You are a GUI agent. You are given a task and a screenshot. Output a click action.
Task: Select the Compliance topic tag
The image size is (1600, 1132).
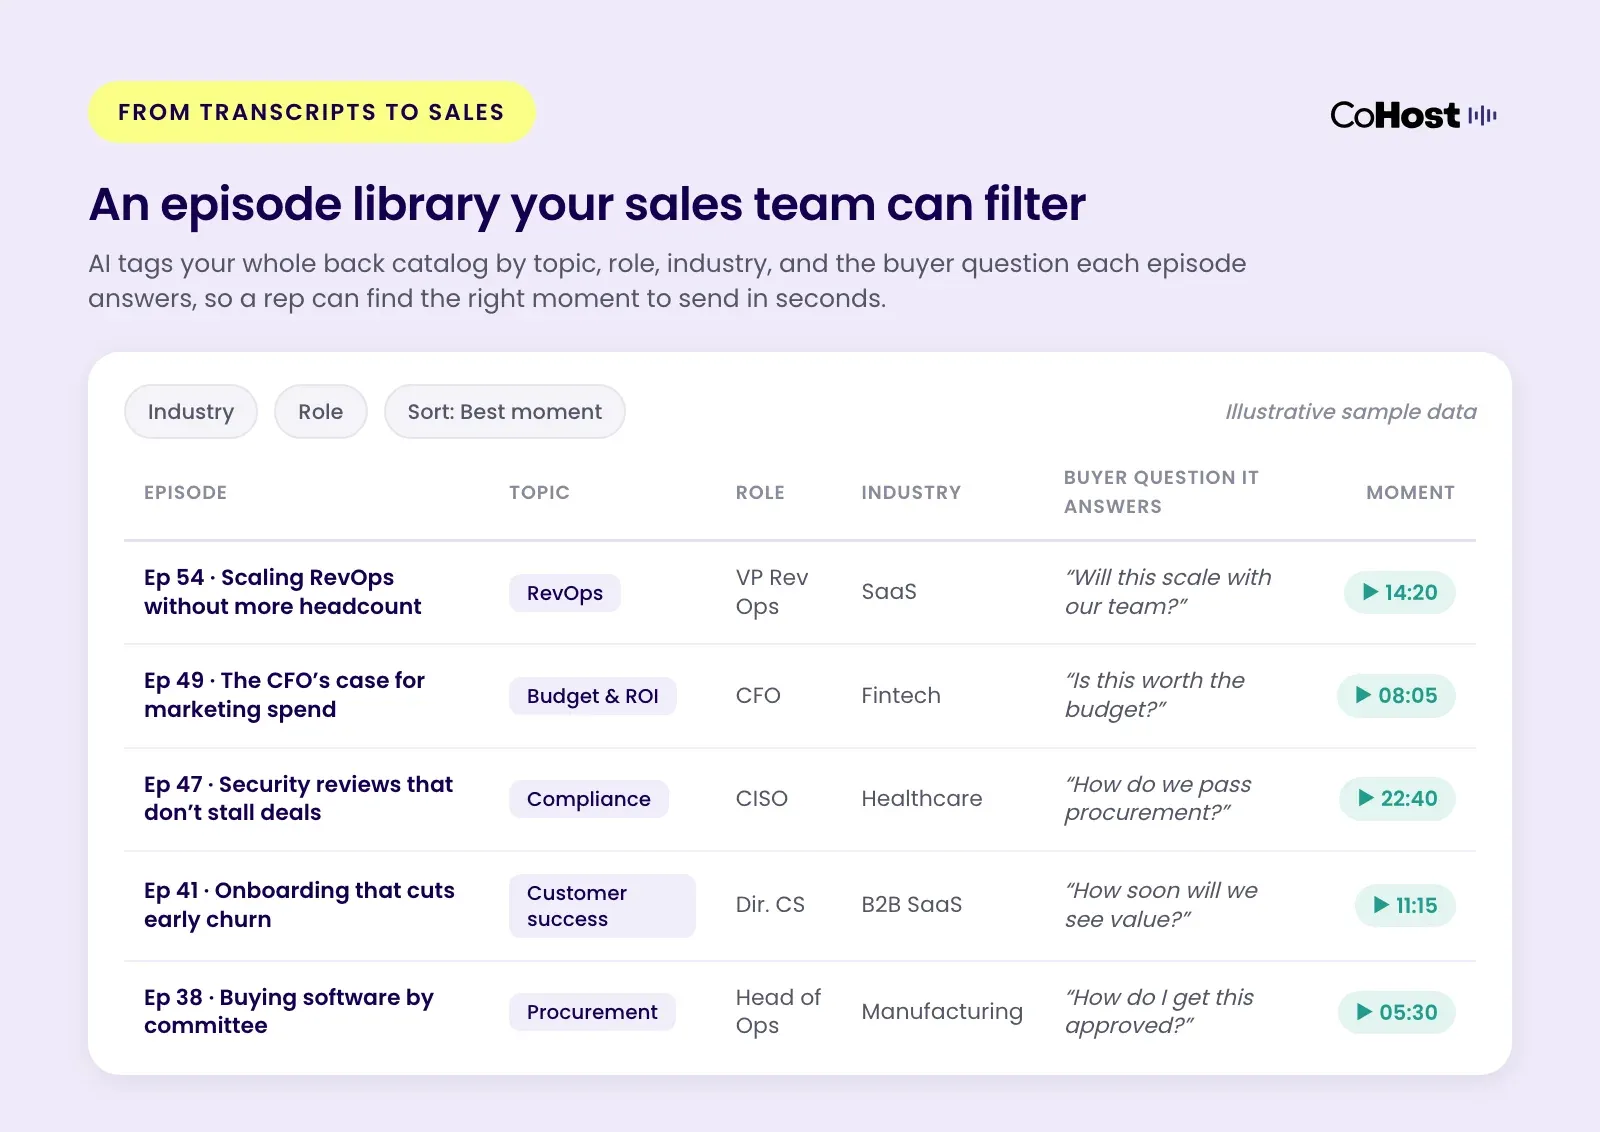click(x=589, y=799)
